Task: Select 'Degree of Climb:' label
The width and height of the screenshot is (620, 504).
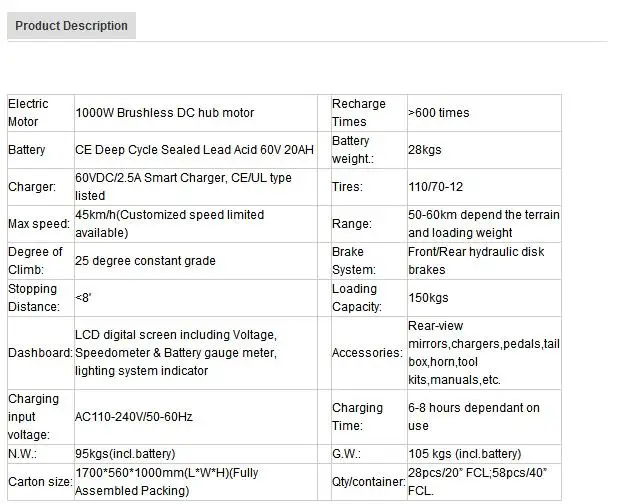Action: pos(35,261)
